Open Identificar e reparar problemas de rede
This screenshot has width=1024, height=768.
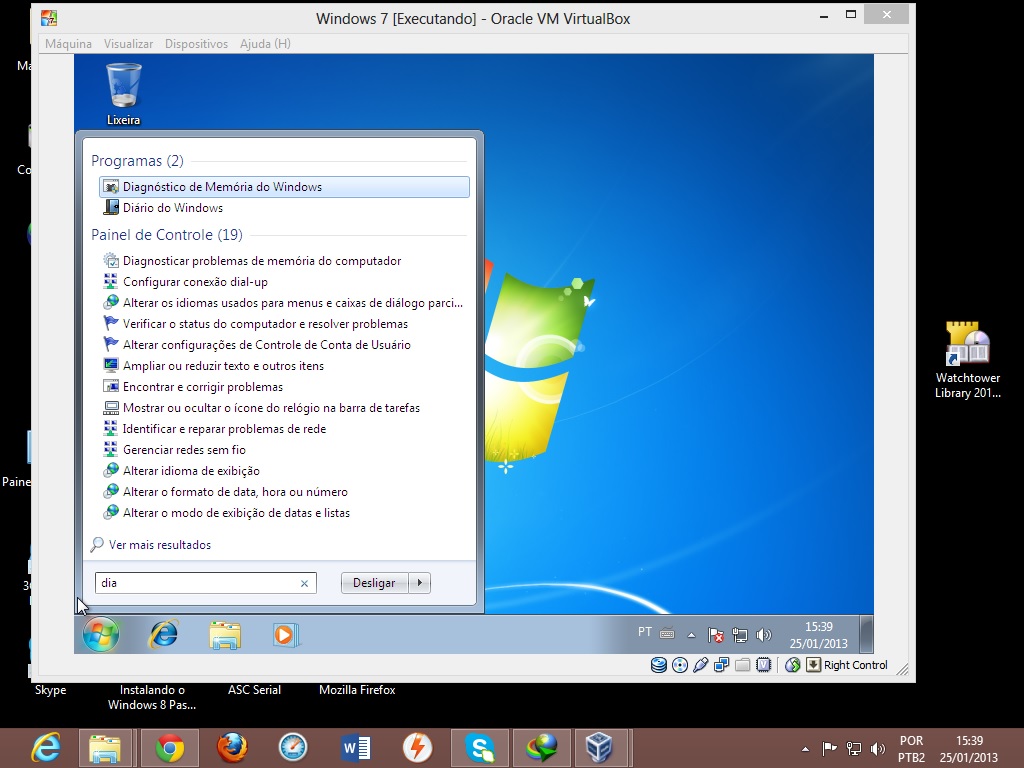point(214,428)
